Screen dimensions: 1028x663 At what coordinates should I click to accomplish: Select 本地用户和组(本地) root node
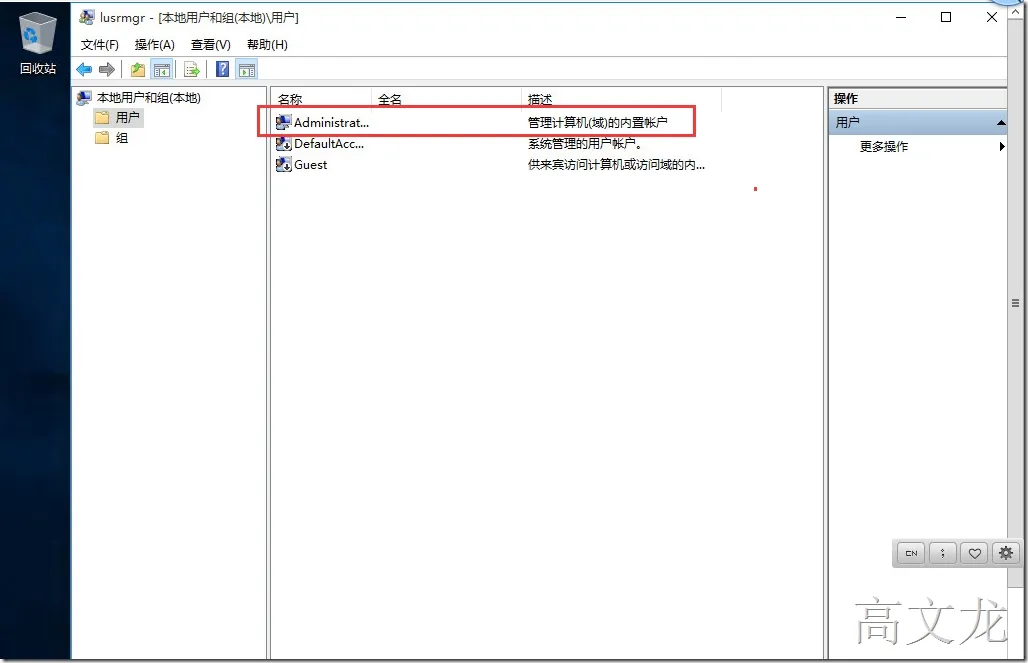149,98
